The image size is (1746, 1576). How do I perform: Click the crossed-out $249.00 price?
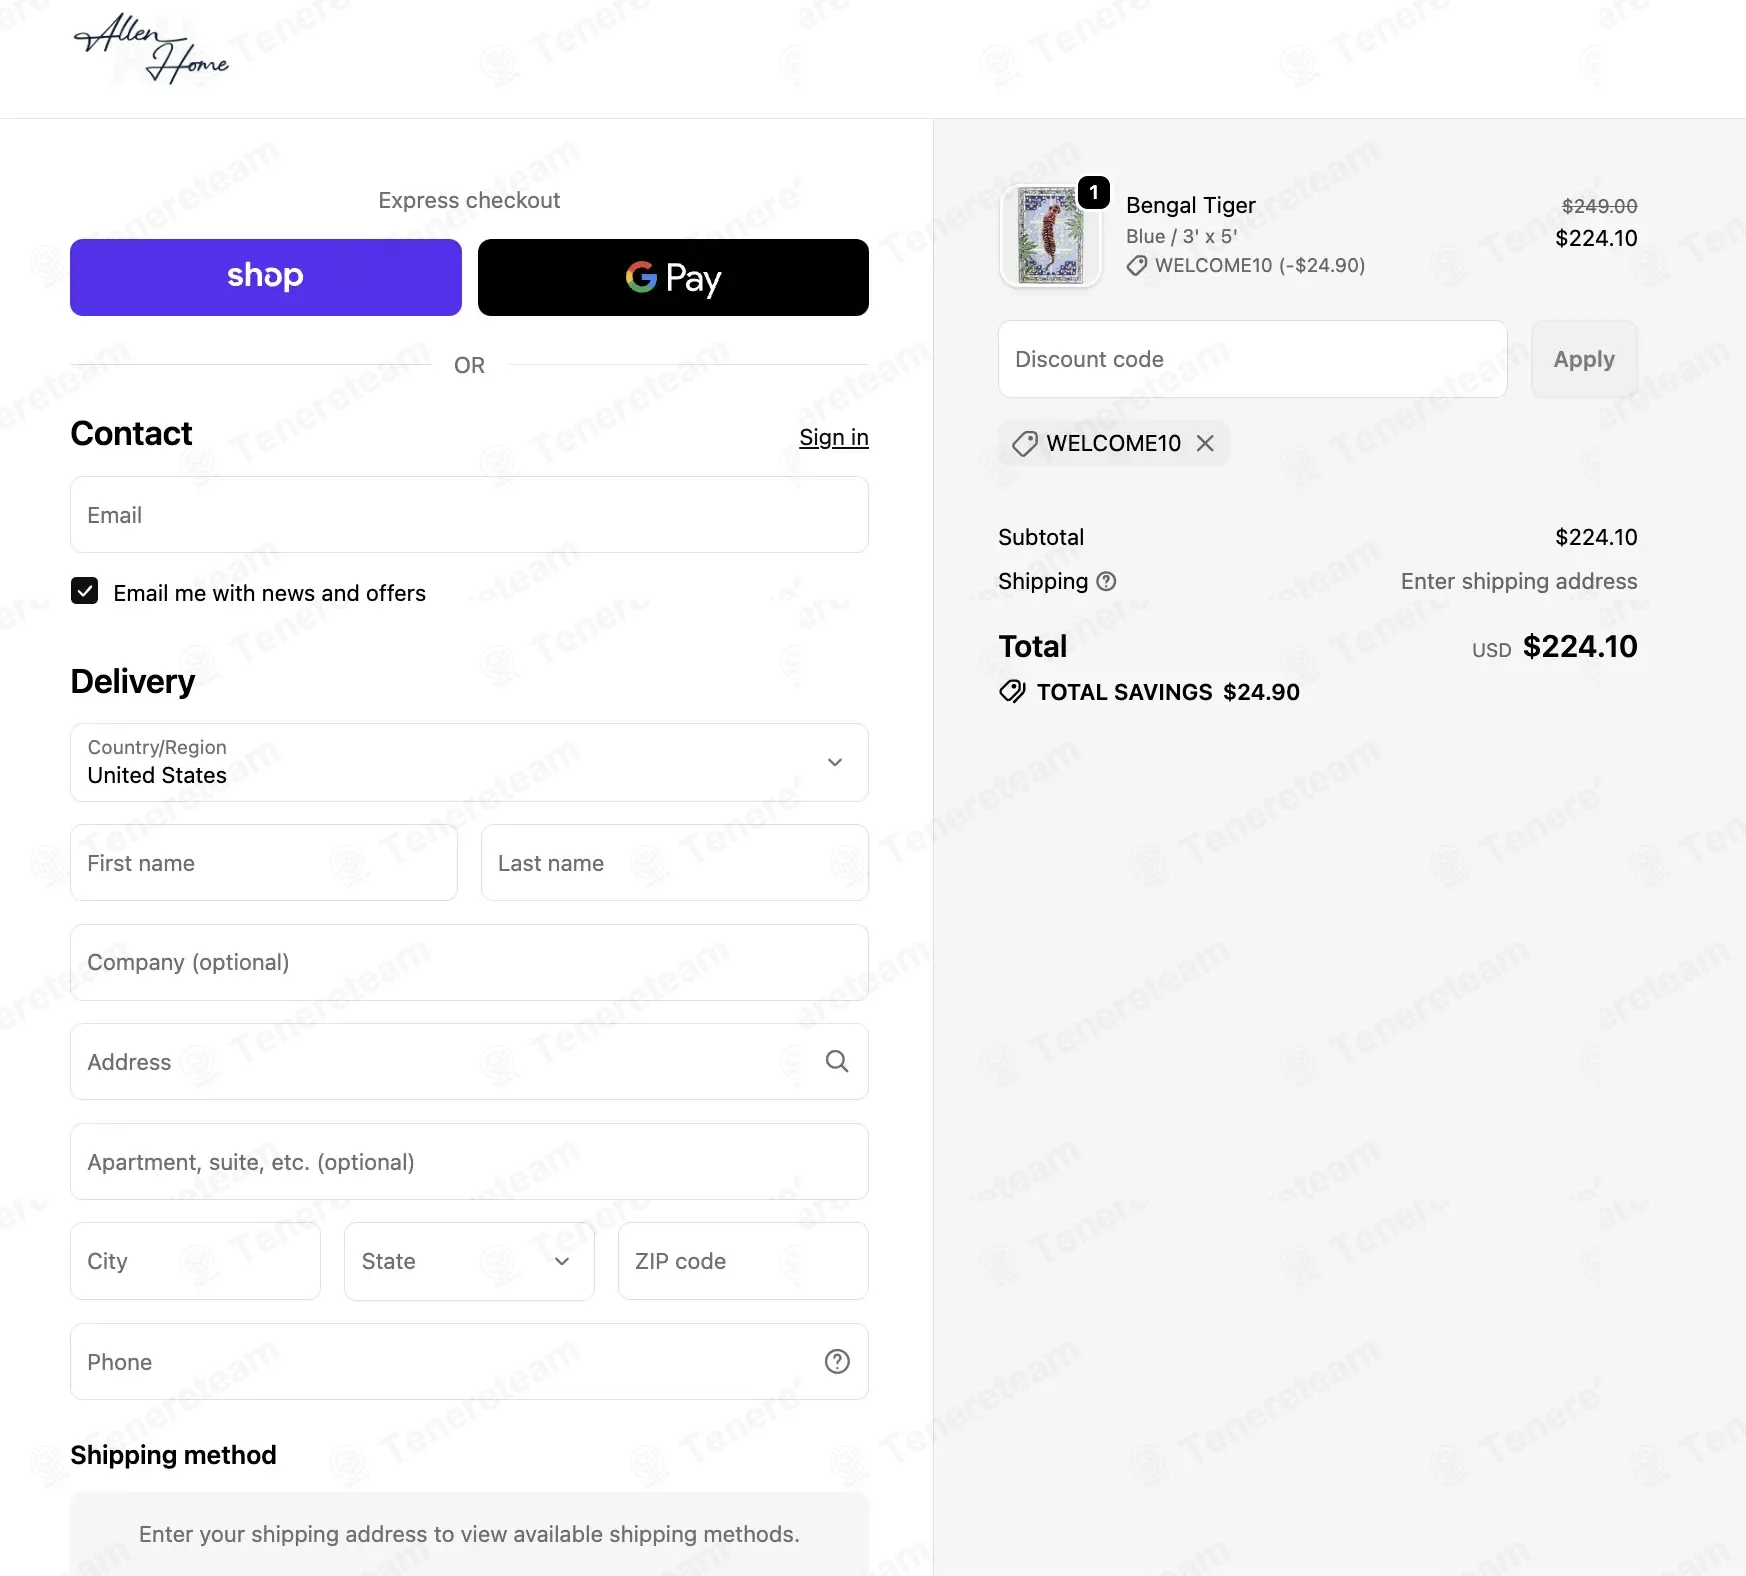1599,206
